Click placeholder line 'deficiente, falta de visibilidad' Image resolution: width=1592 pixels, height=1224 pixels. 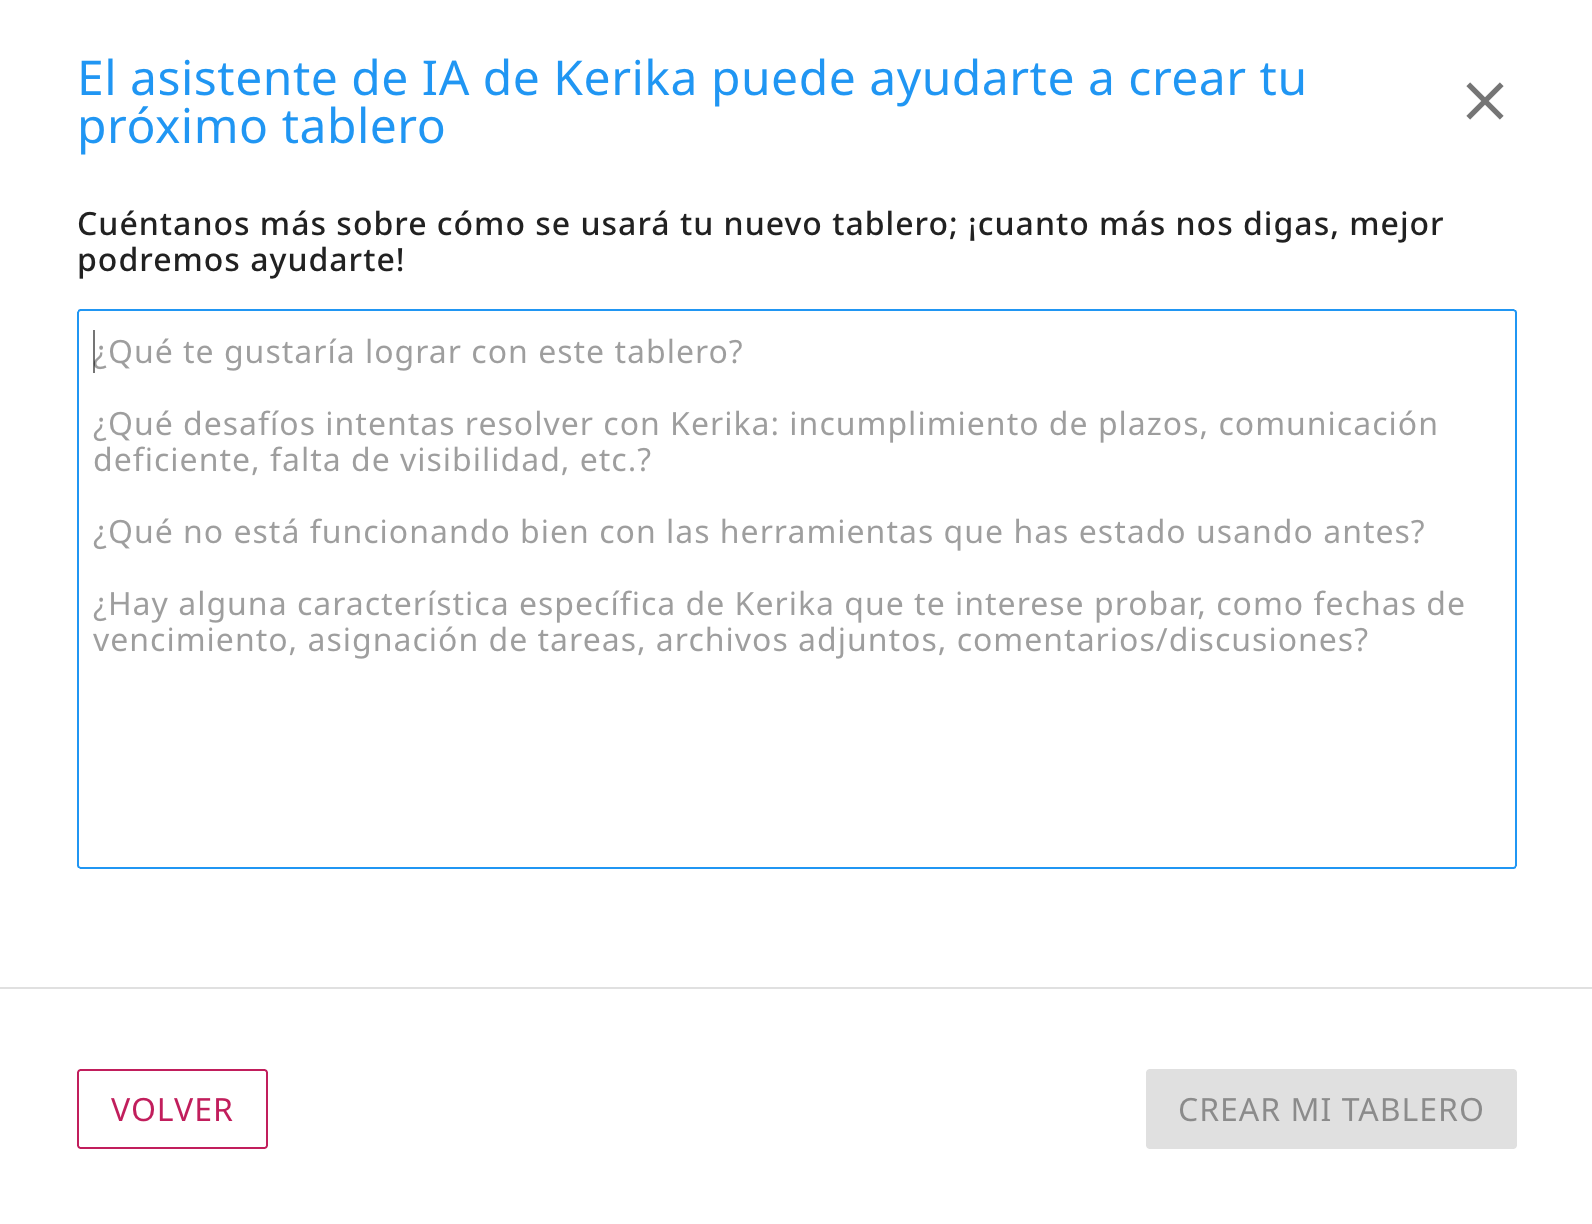coord(372,460)
